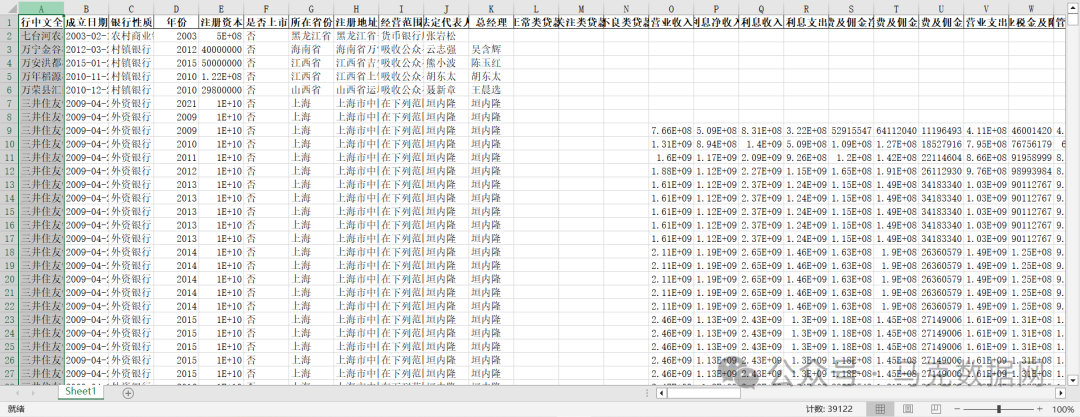1080x417 pixels.
Task: Select cell with value 52915547
Action: pos(851,130)
